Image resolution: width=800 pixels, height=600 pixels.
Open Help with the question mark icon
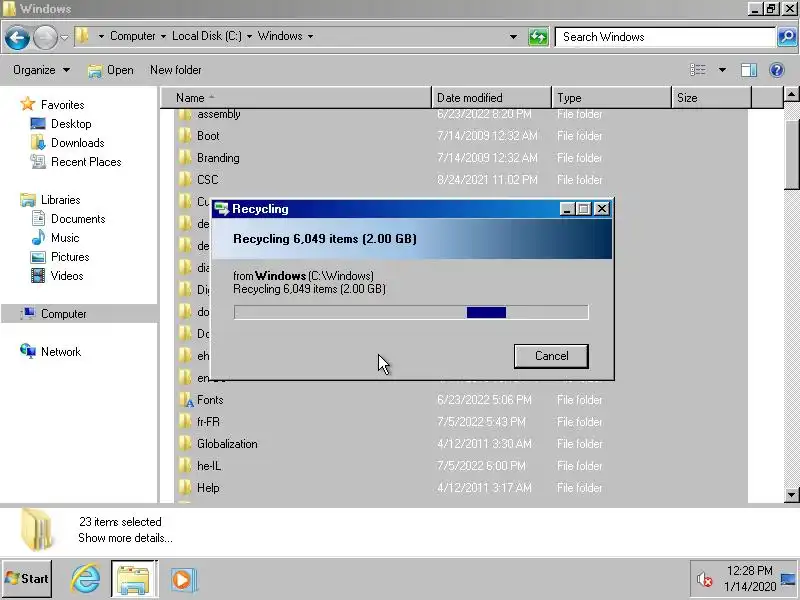(777, 70)
